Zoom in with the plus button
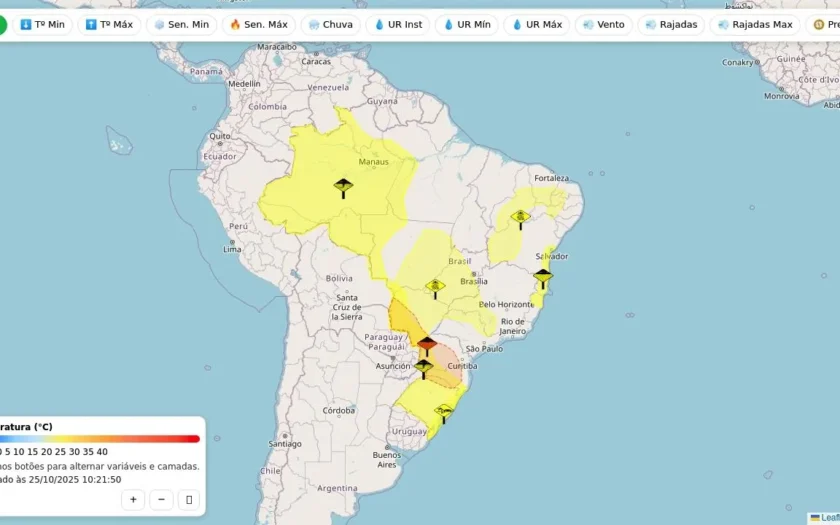Viewport: 840px width, 525px height. pos(133,500)
